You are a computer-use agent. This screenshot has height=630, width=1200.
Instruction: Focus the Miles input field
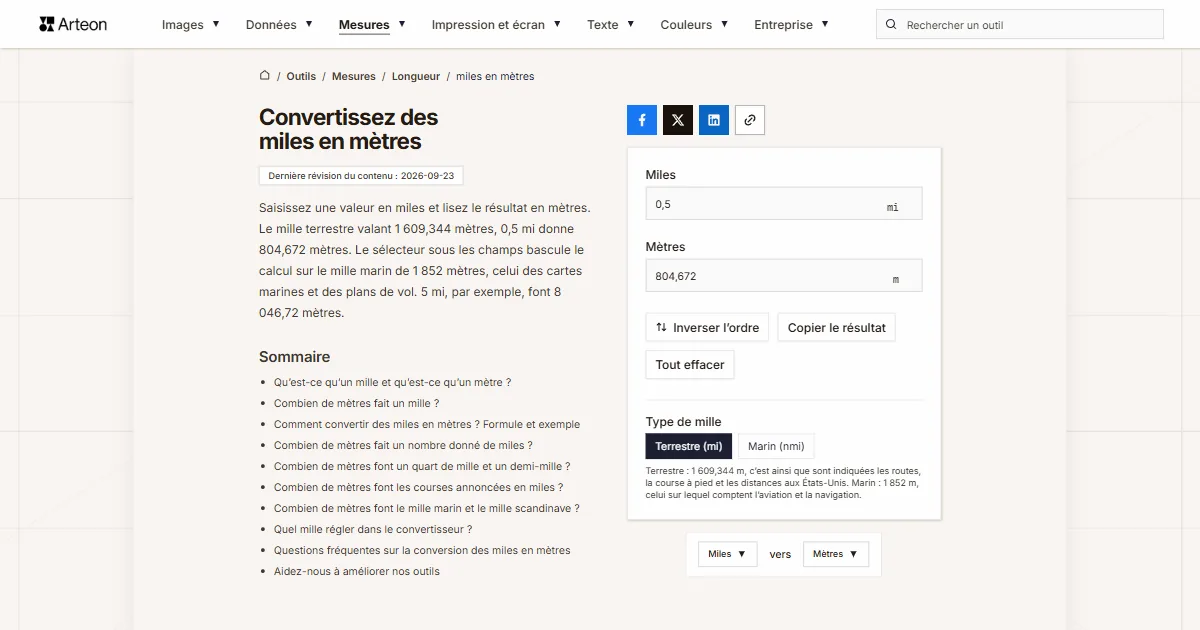pos(784,204)
